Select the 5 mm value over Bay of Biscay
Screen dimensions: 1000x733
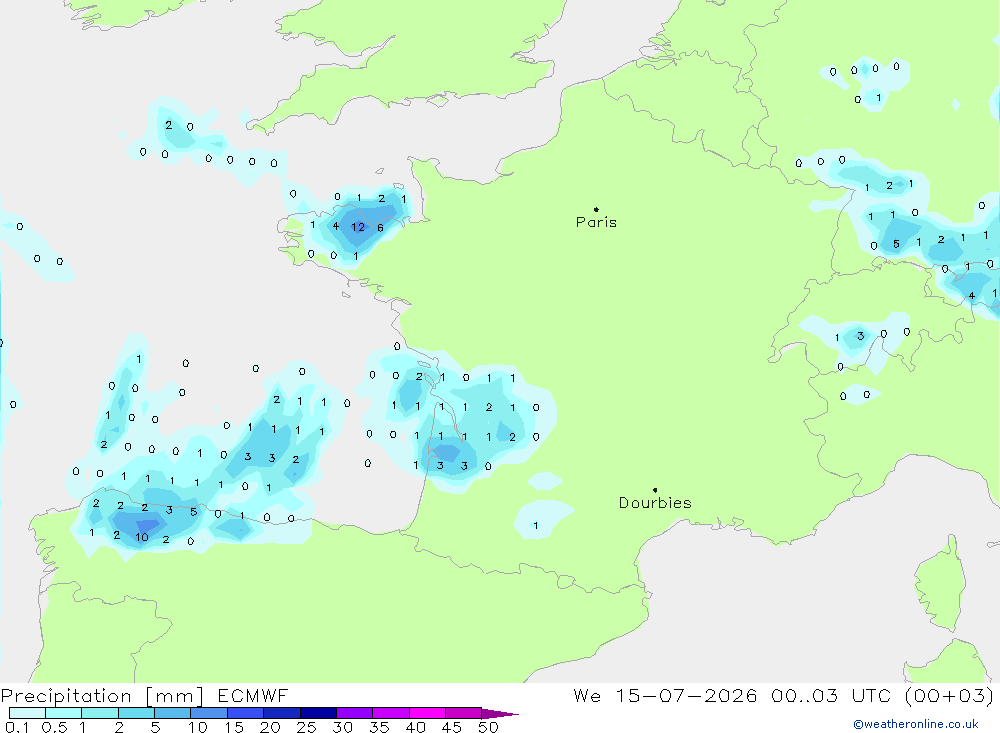(193, 512)
